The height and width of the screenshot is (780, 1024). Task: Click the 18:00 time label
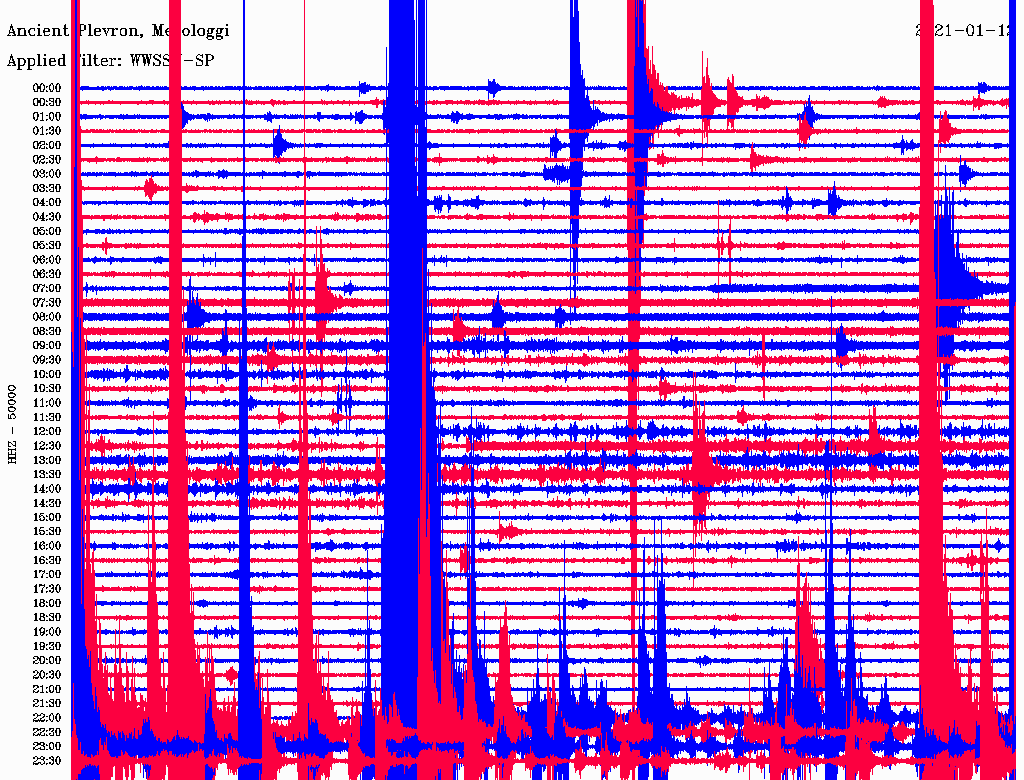click(x=47, y=603)
